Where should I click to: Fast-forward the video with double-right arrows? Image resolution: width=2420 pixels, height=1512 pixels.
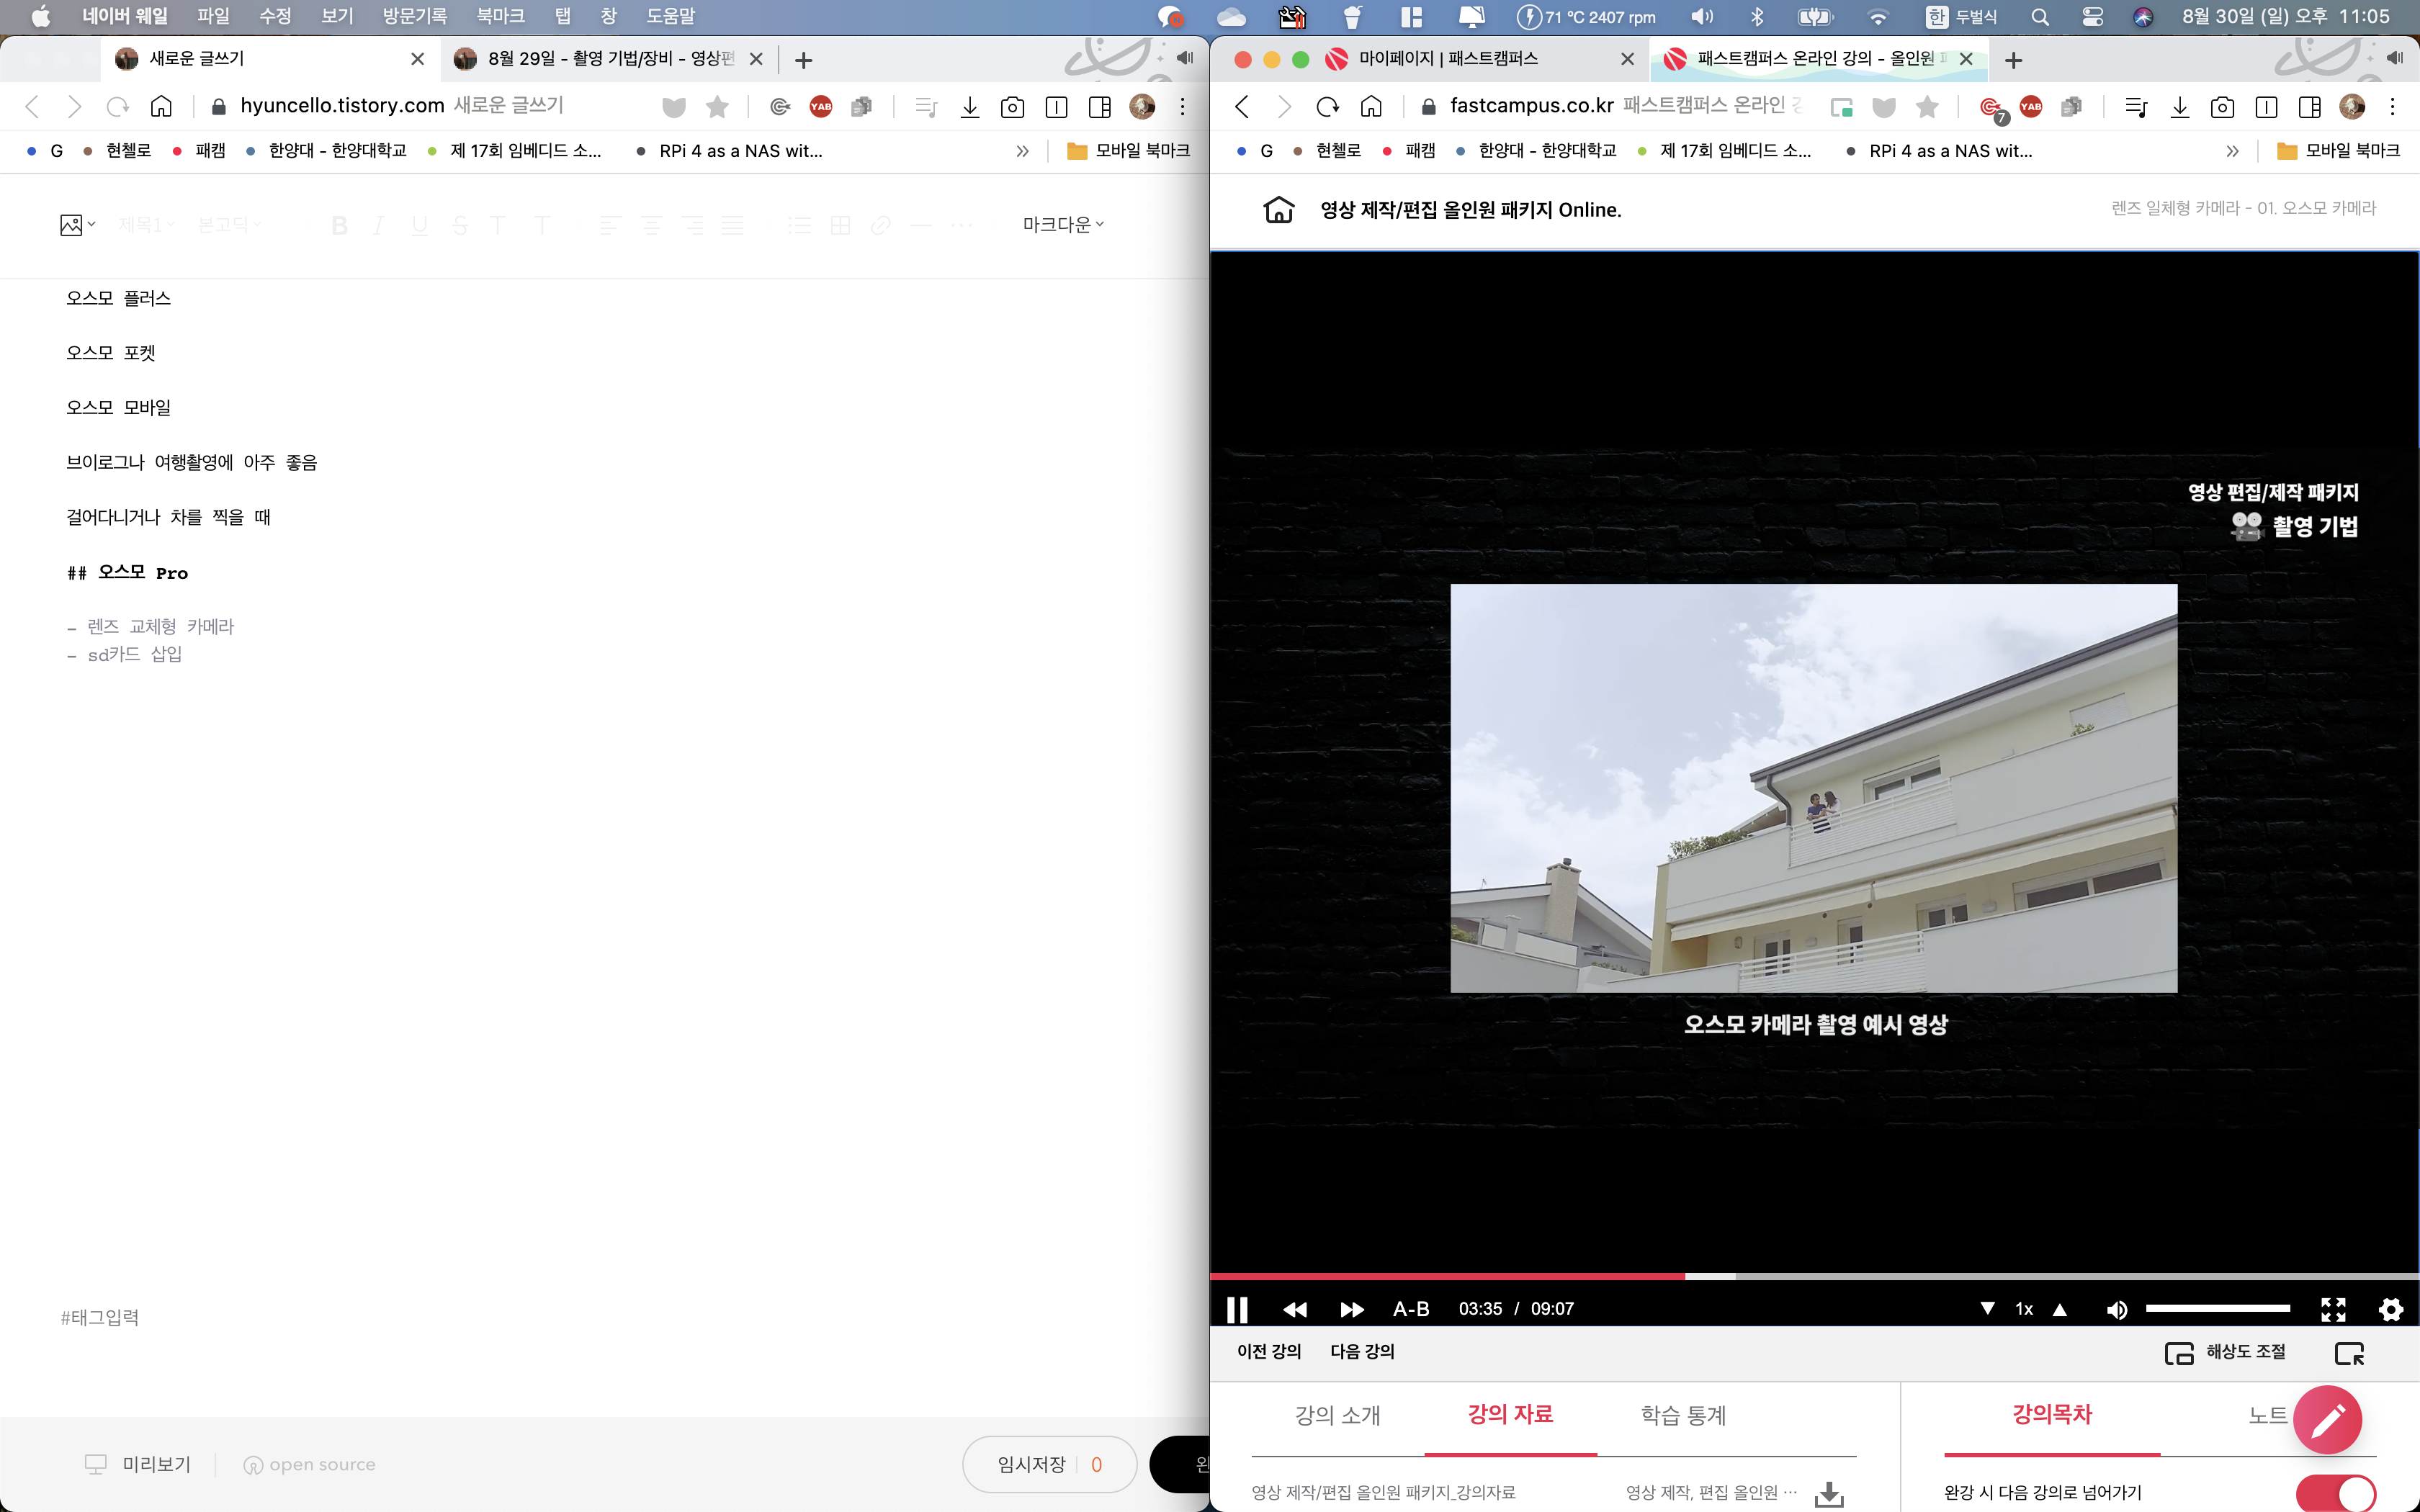click(1352, 1309)
